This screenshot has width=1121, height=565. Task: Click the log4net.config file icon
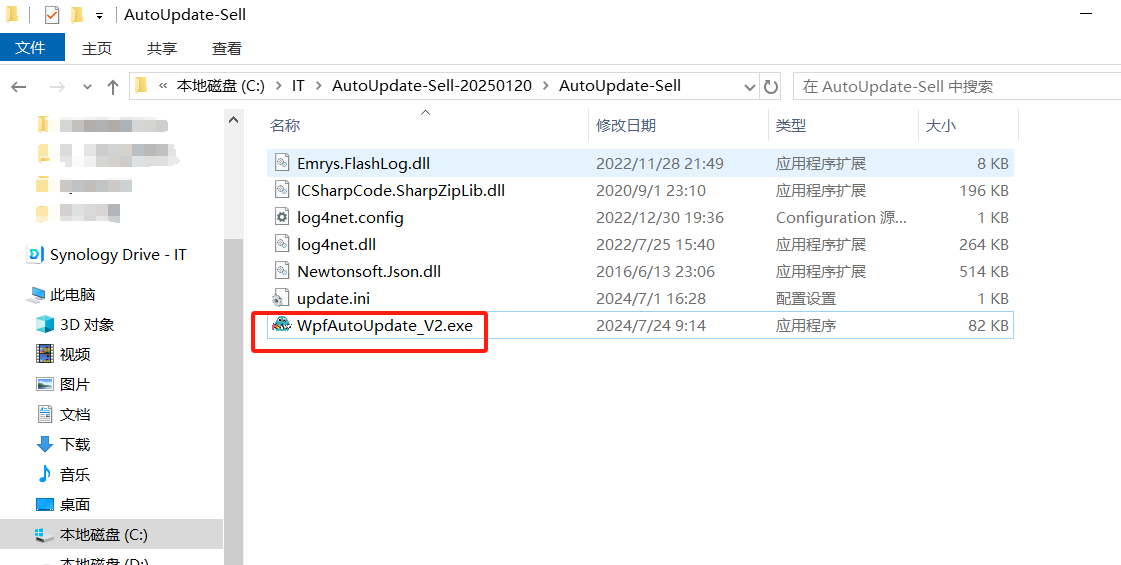[281, 217]
